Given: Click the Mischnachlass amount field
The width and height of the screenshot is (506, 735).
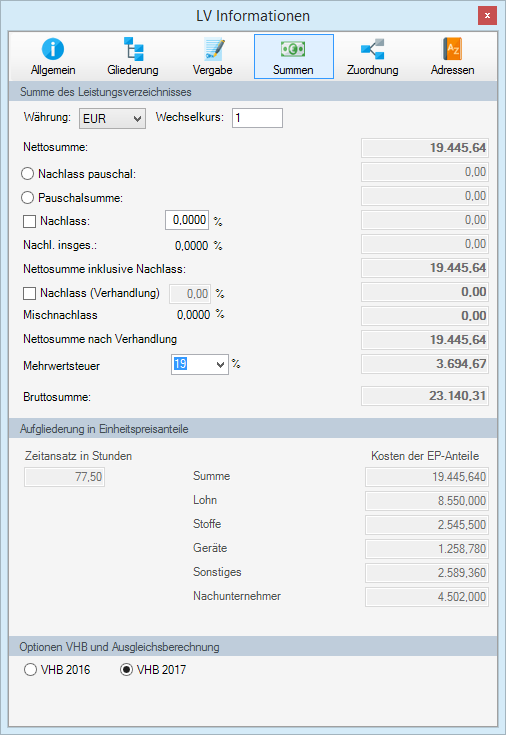Looking at the screenshot, I should click(x=425, y=316).
